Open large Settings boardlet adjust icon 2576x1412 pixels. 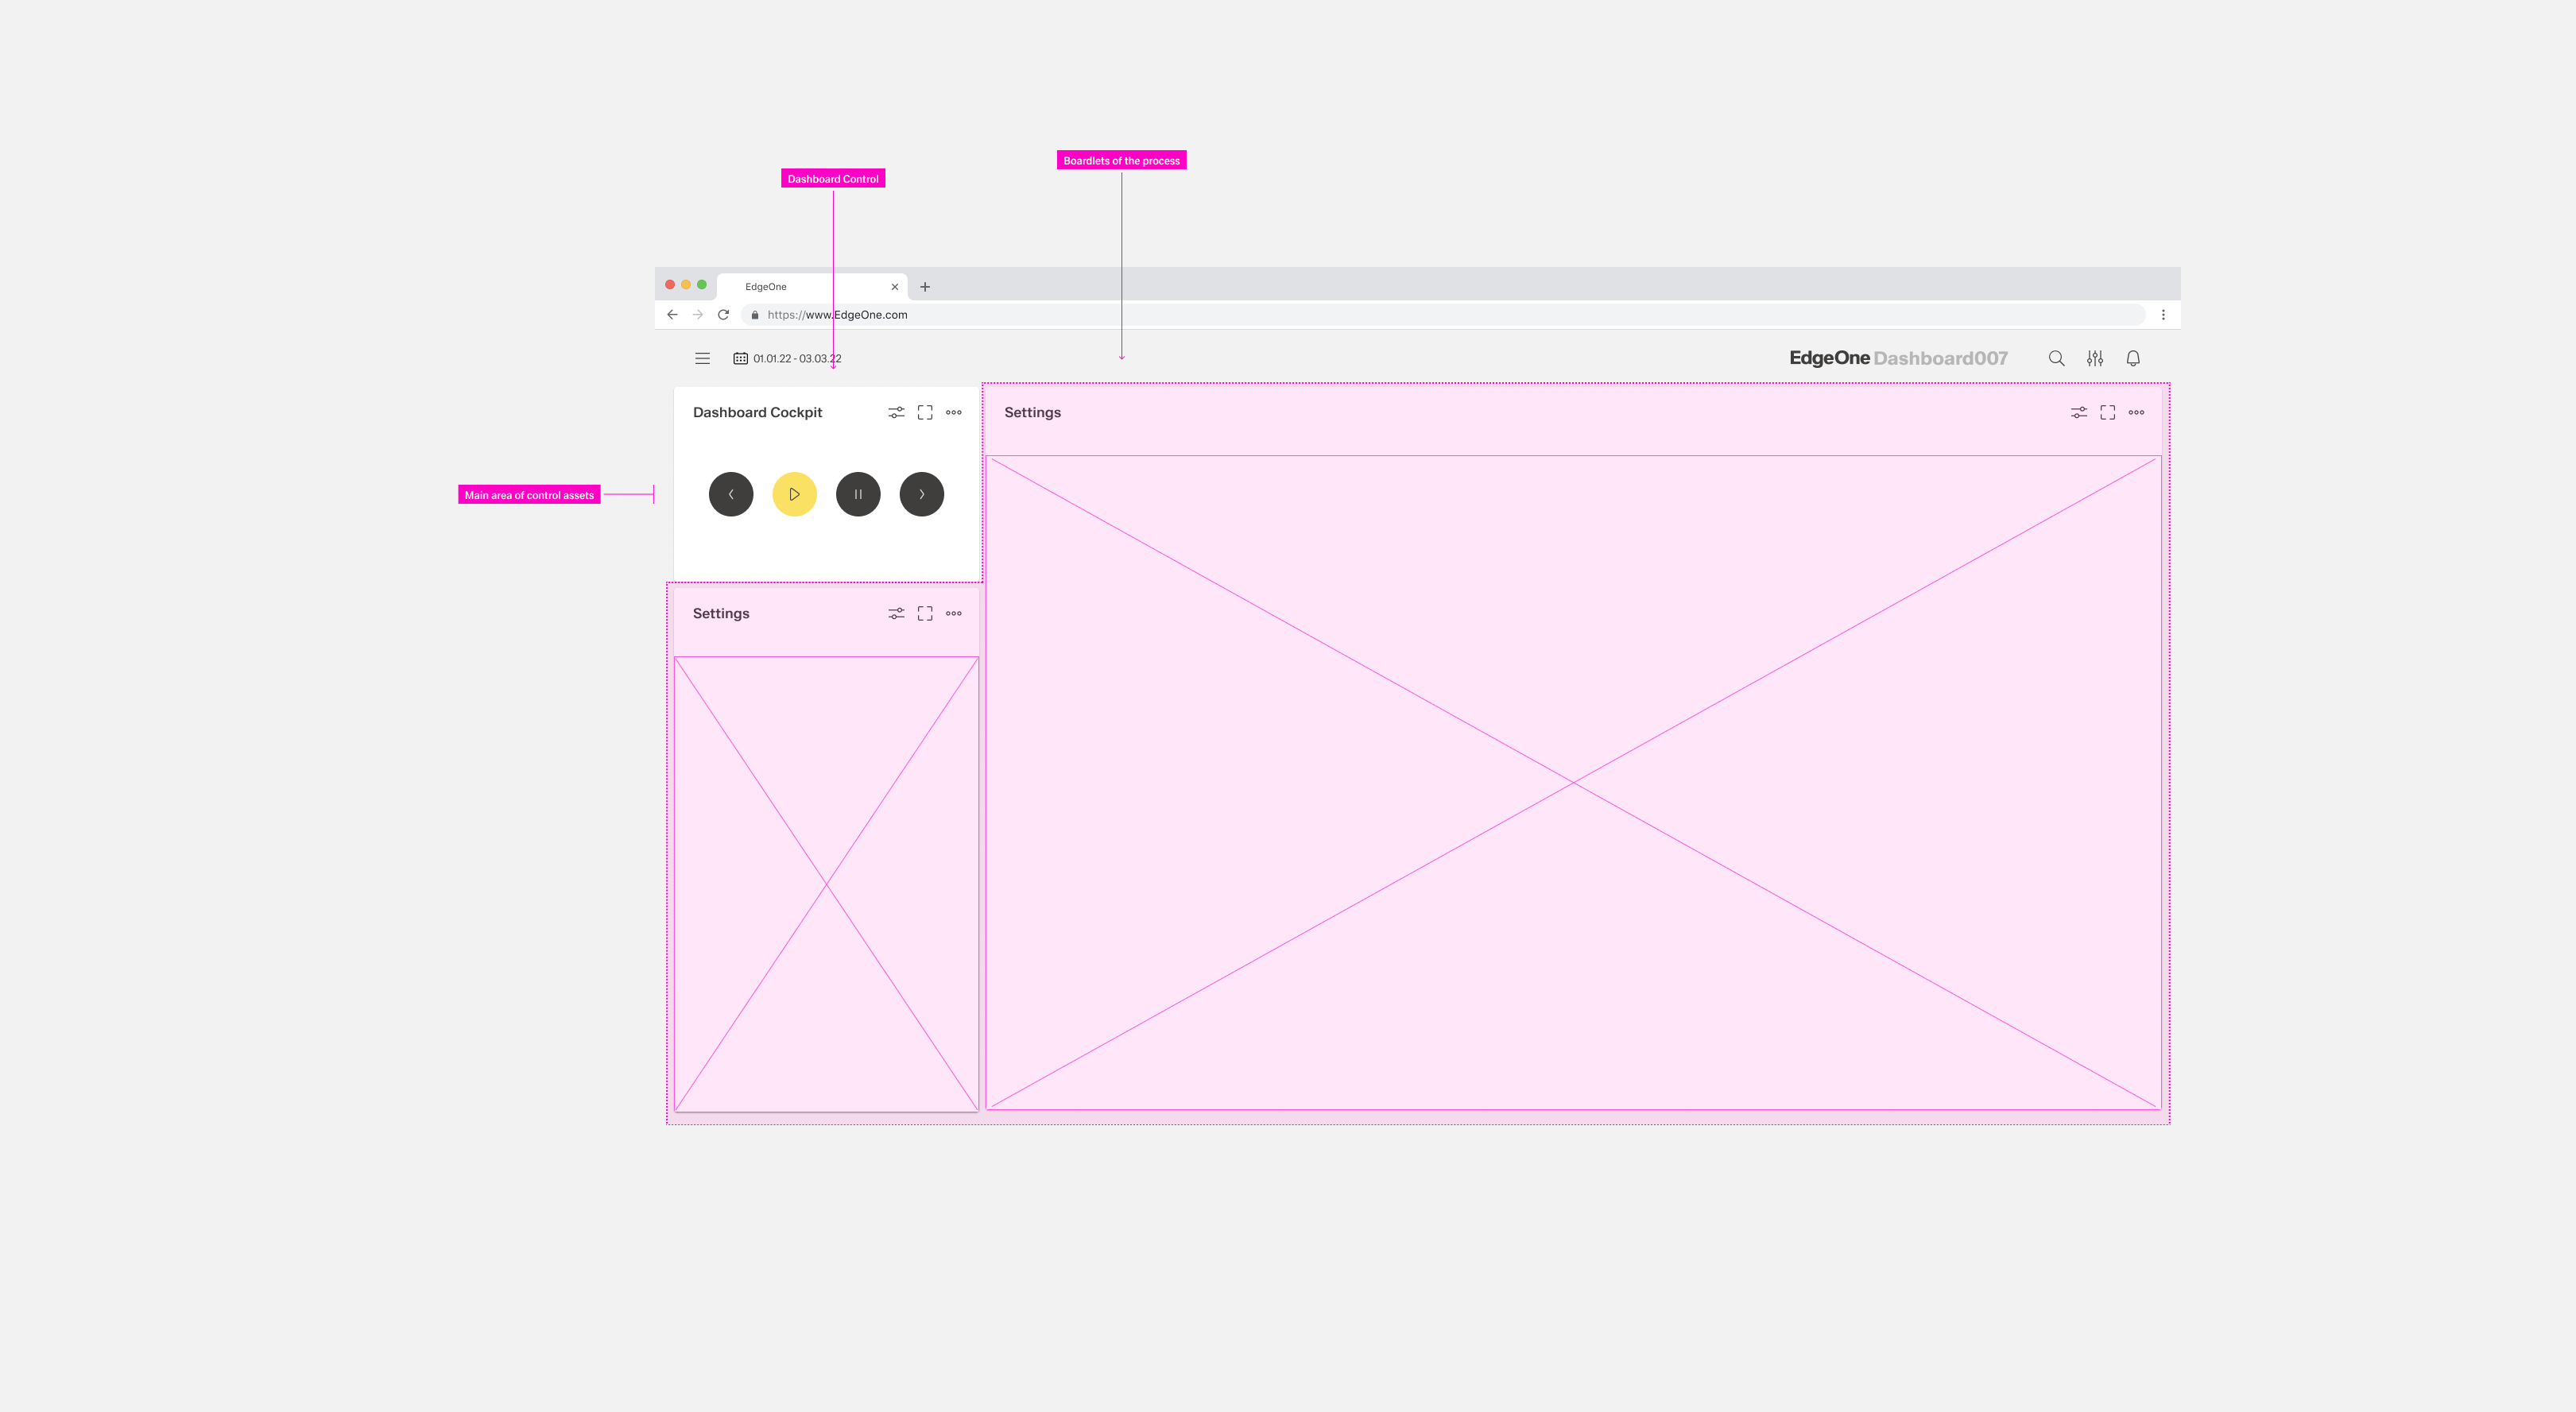[2079, 412]
